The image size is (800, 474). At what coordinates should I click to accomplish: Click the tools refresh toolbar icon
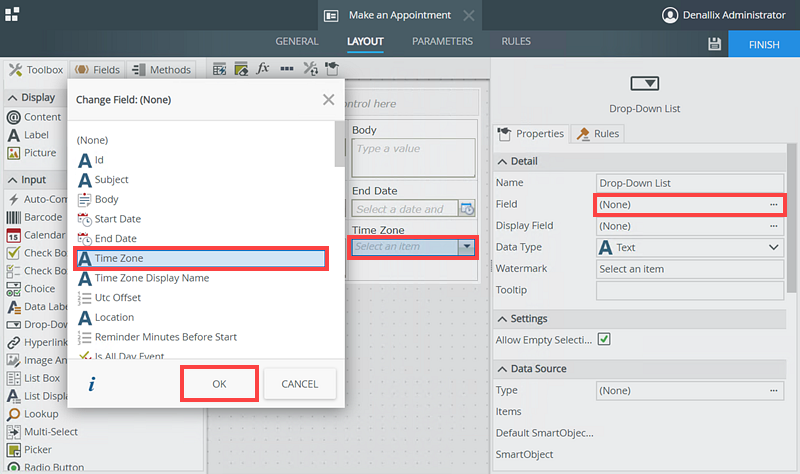tap(310, 68)
